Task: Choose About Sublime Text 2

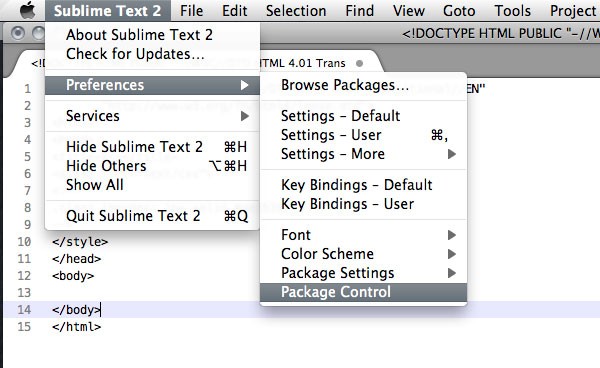Action: point(152,35)
